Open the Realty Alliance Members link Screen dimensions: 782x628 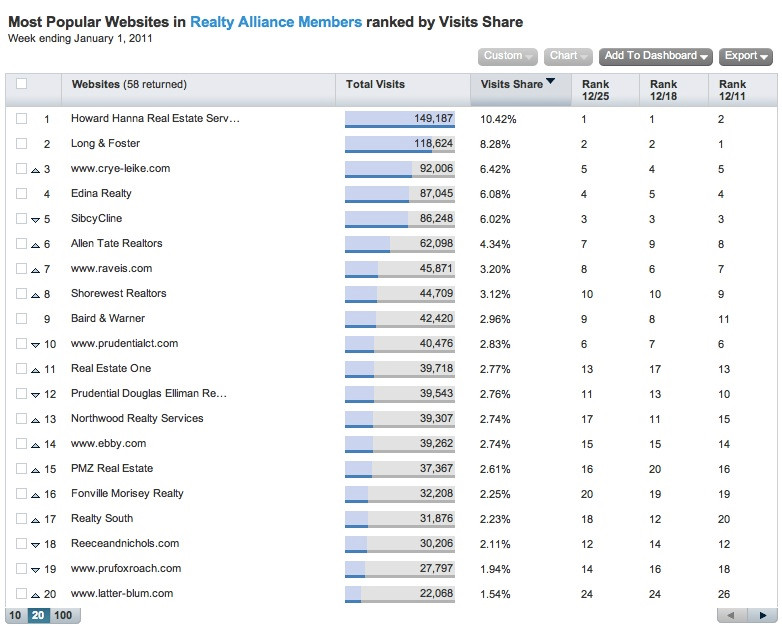276,22
